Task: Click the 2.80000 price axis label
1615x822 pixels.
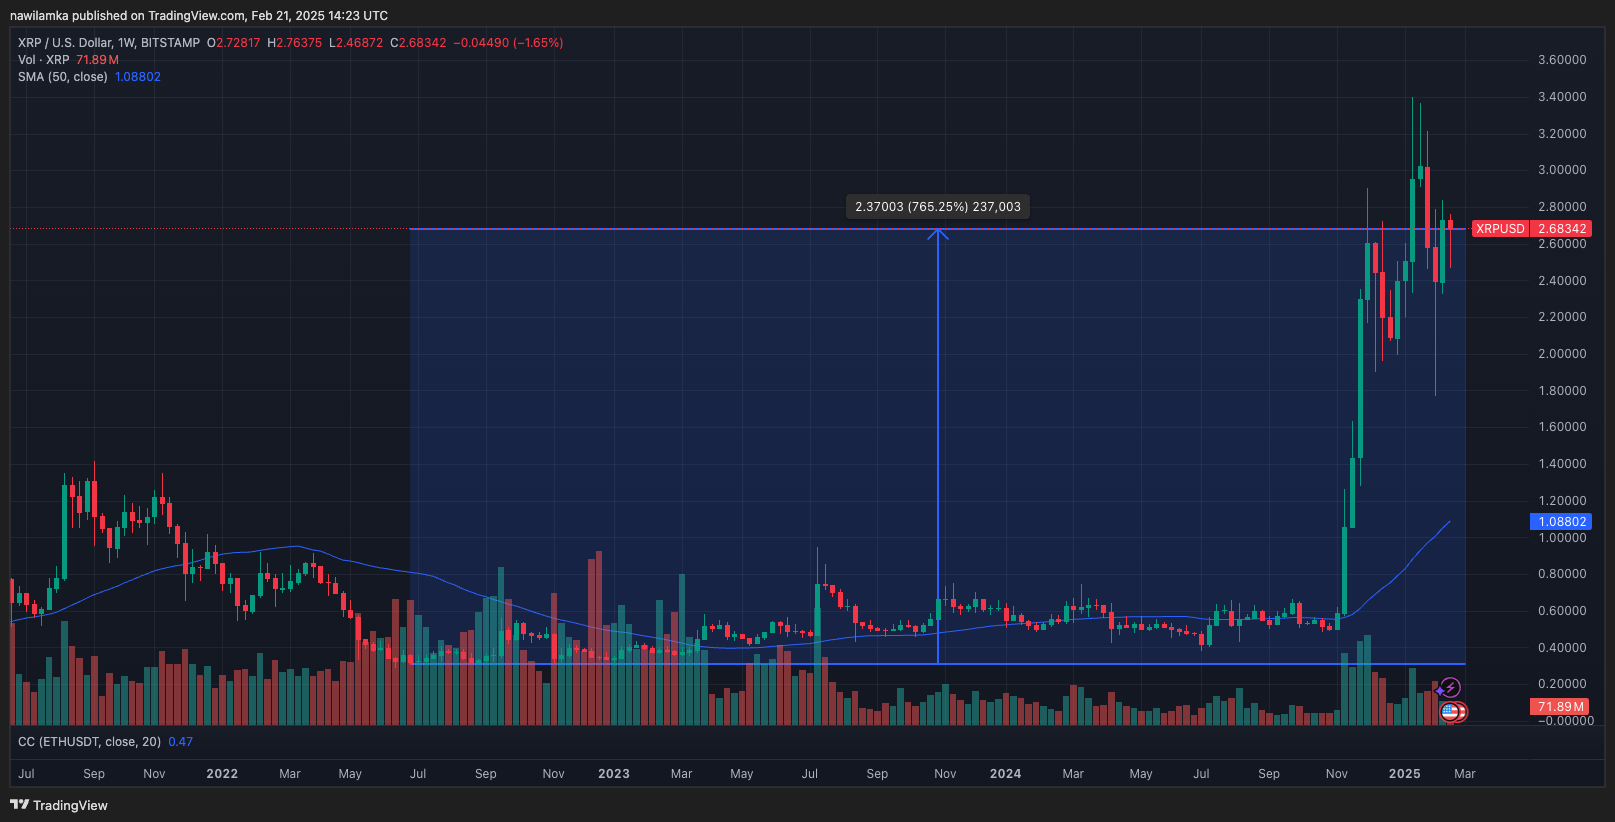Action: [1562, 207]
